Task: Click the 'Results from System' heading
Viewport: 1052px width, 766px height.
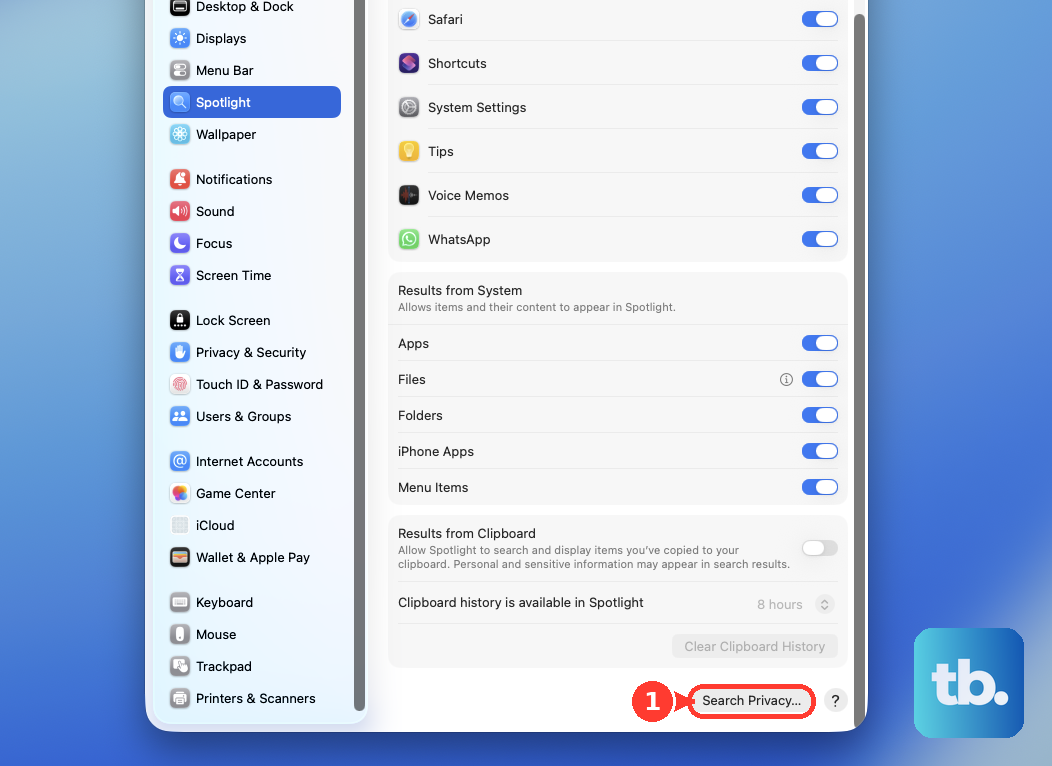Action: [460, 290]
